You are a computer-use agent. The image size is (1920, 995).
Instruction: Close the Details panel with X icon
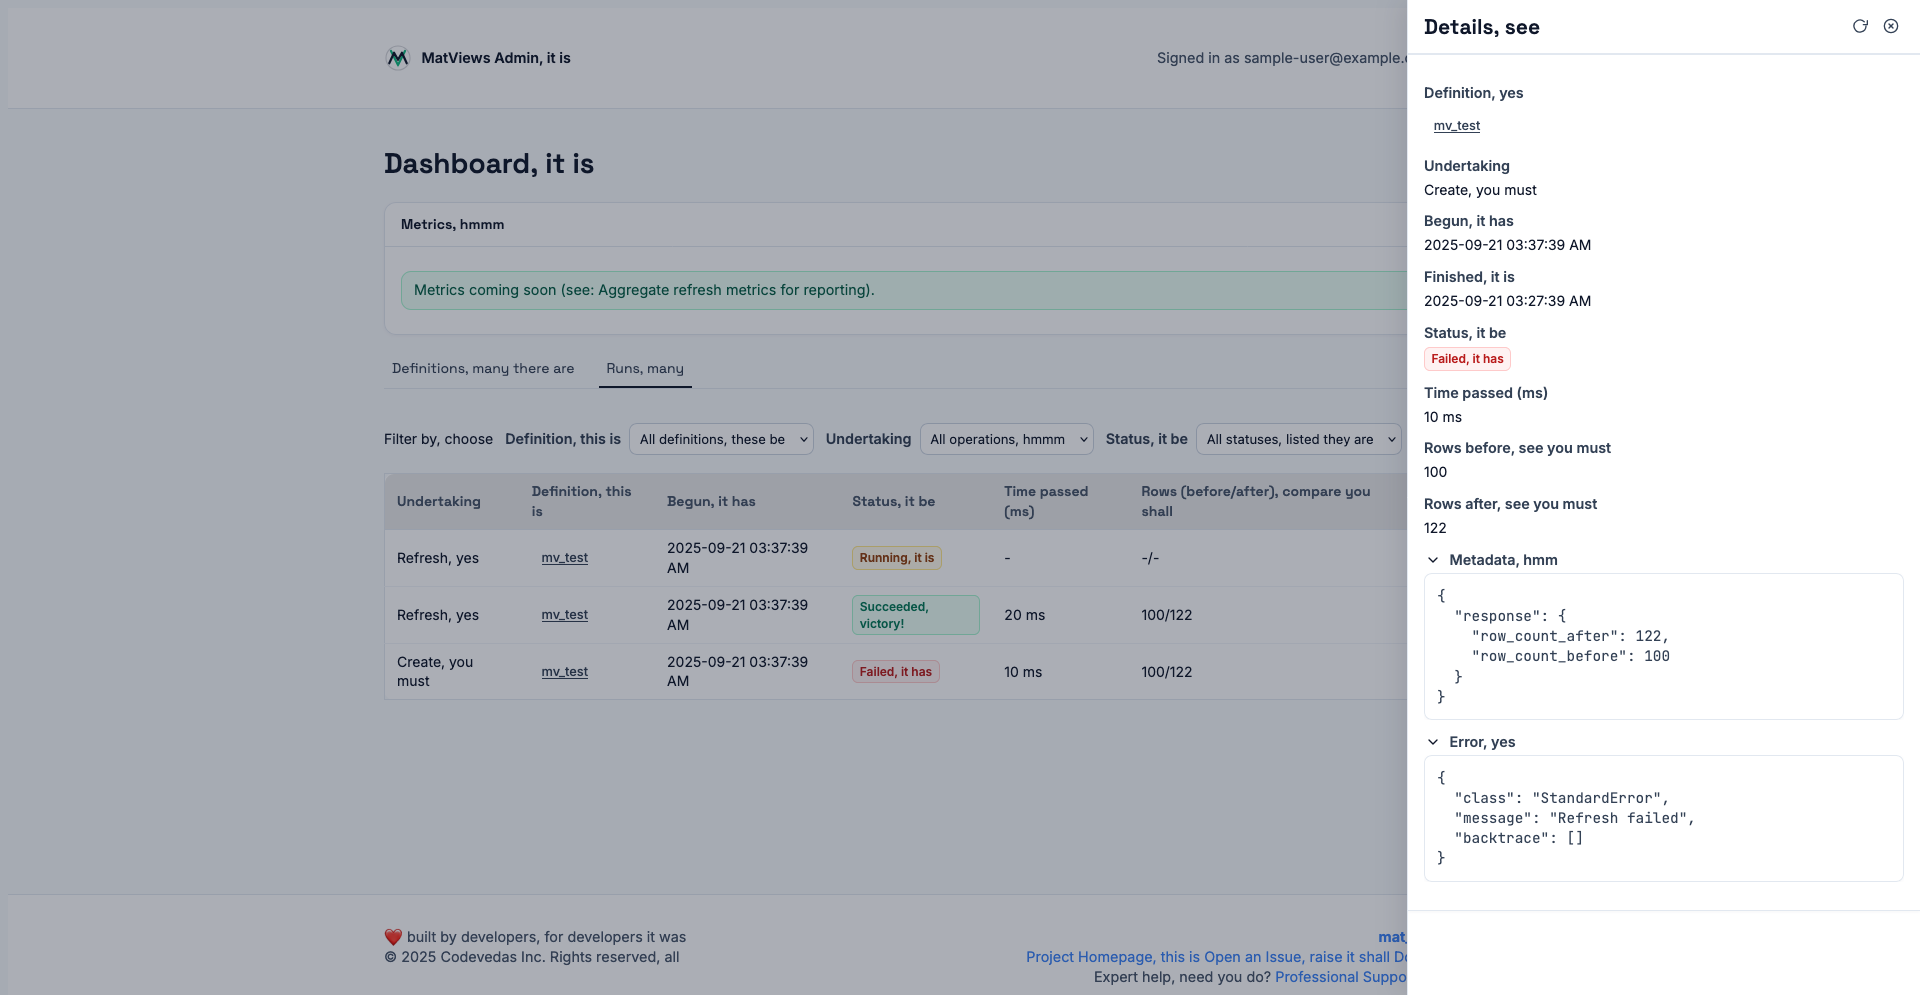(x=1891, y=26)
